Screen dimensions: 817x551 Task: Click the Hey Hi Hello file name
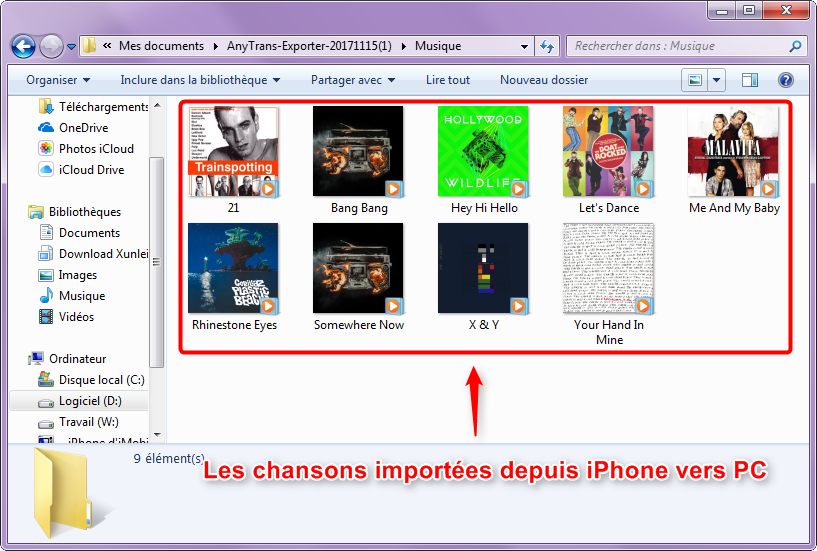(x=484, y=208)
